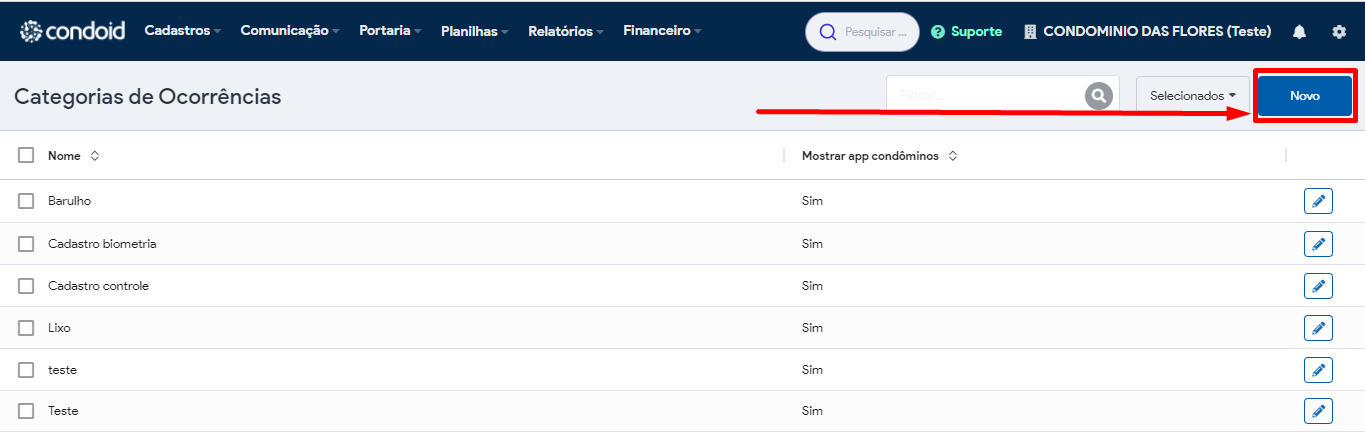Edit the Barulho category with pencil icon
Viewport: 1365px width, 435px height.
point(1318,201)
